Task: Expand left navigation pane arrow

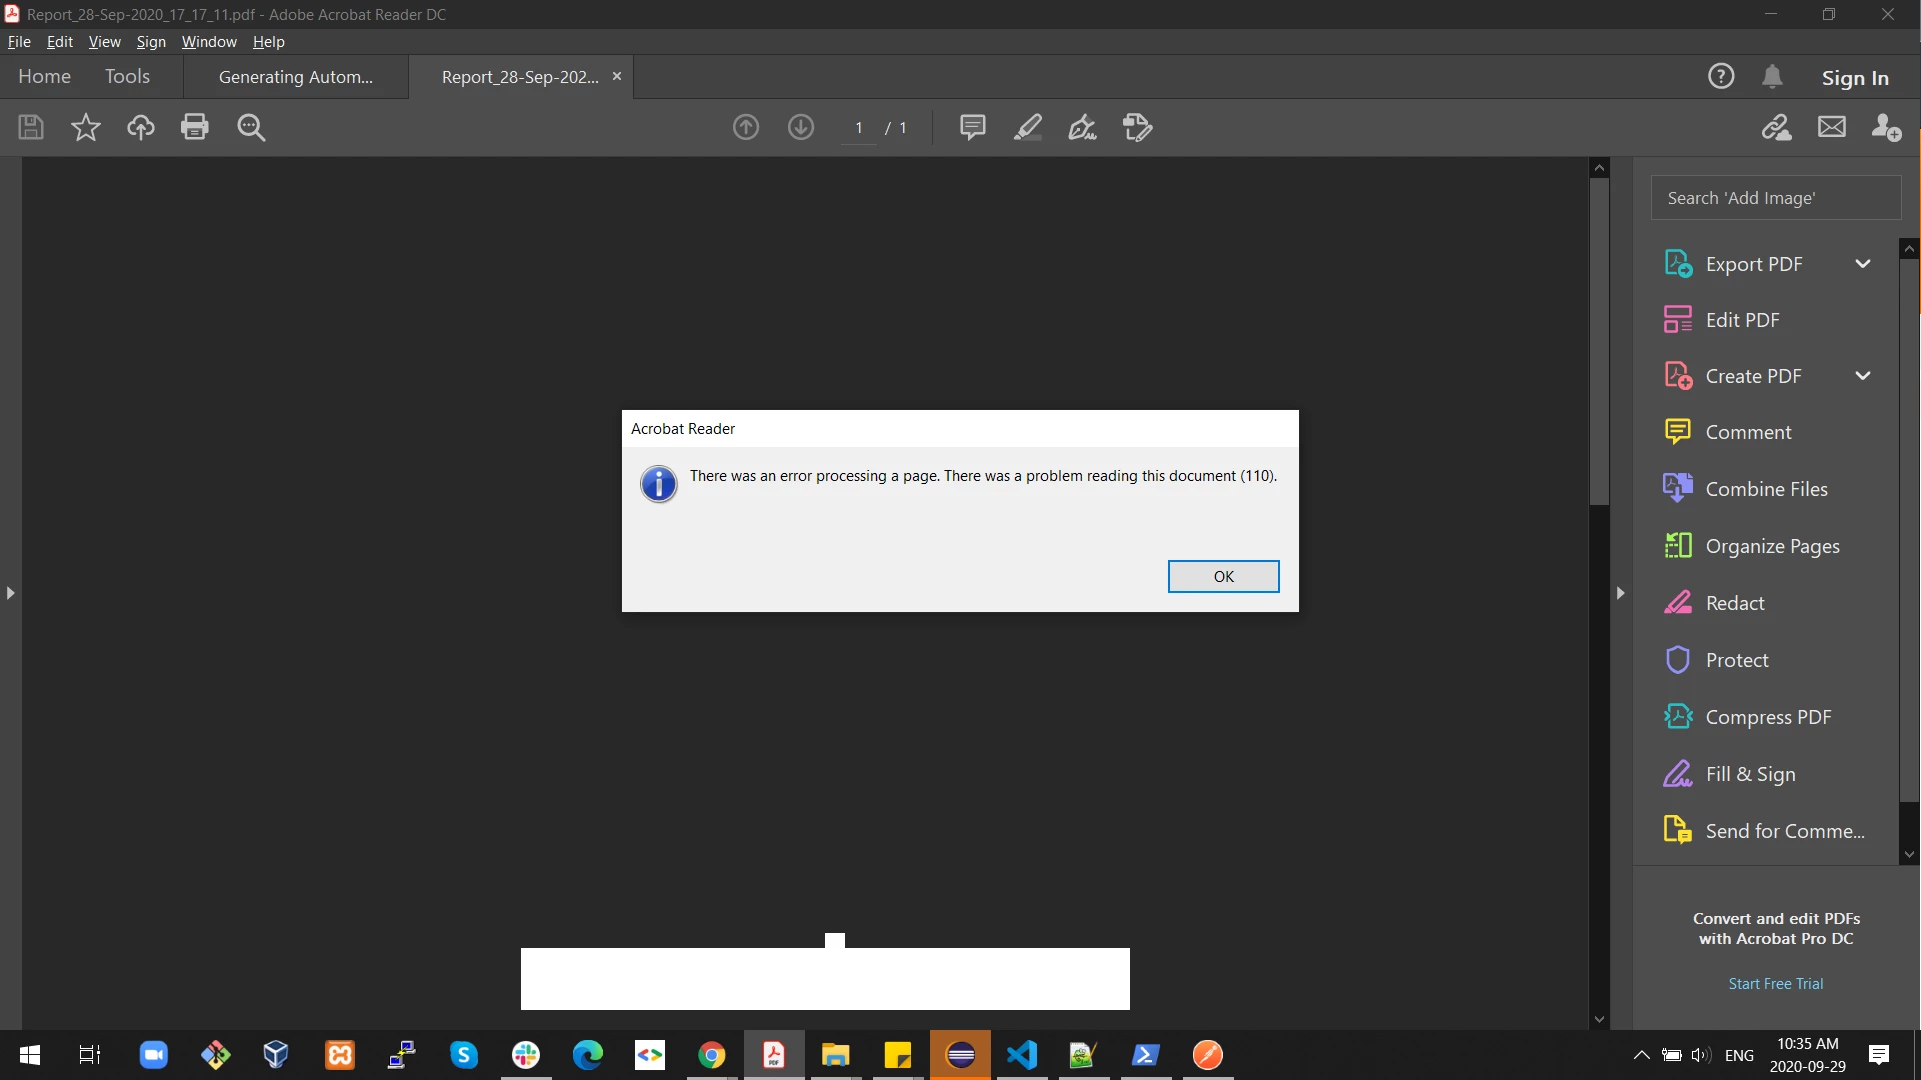Action: pos(10,593)
